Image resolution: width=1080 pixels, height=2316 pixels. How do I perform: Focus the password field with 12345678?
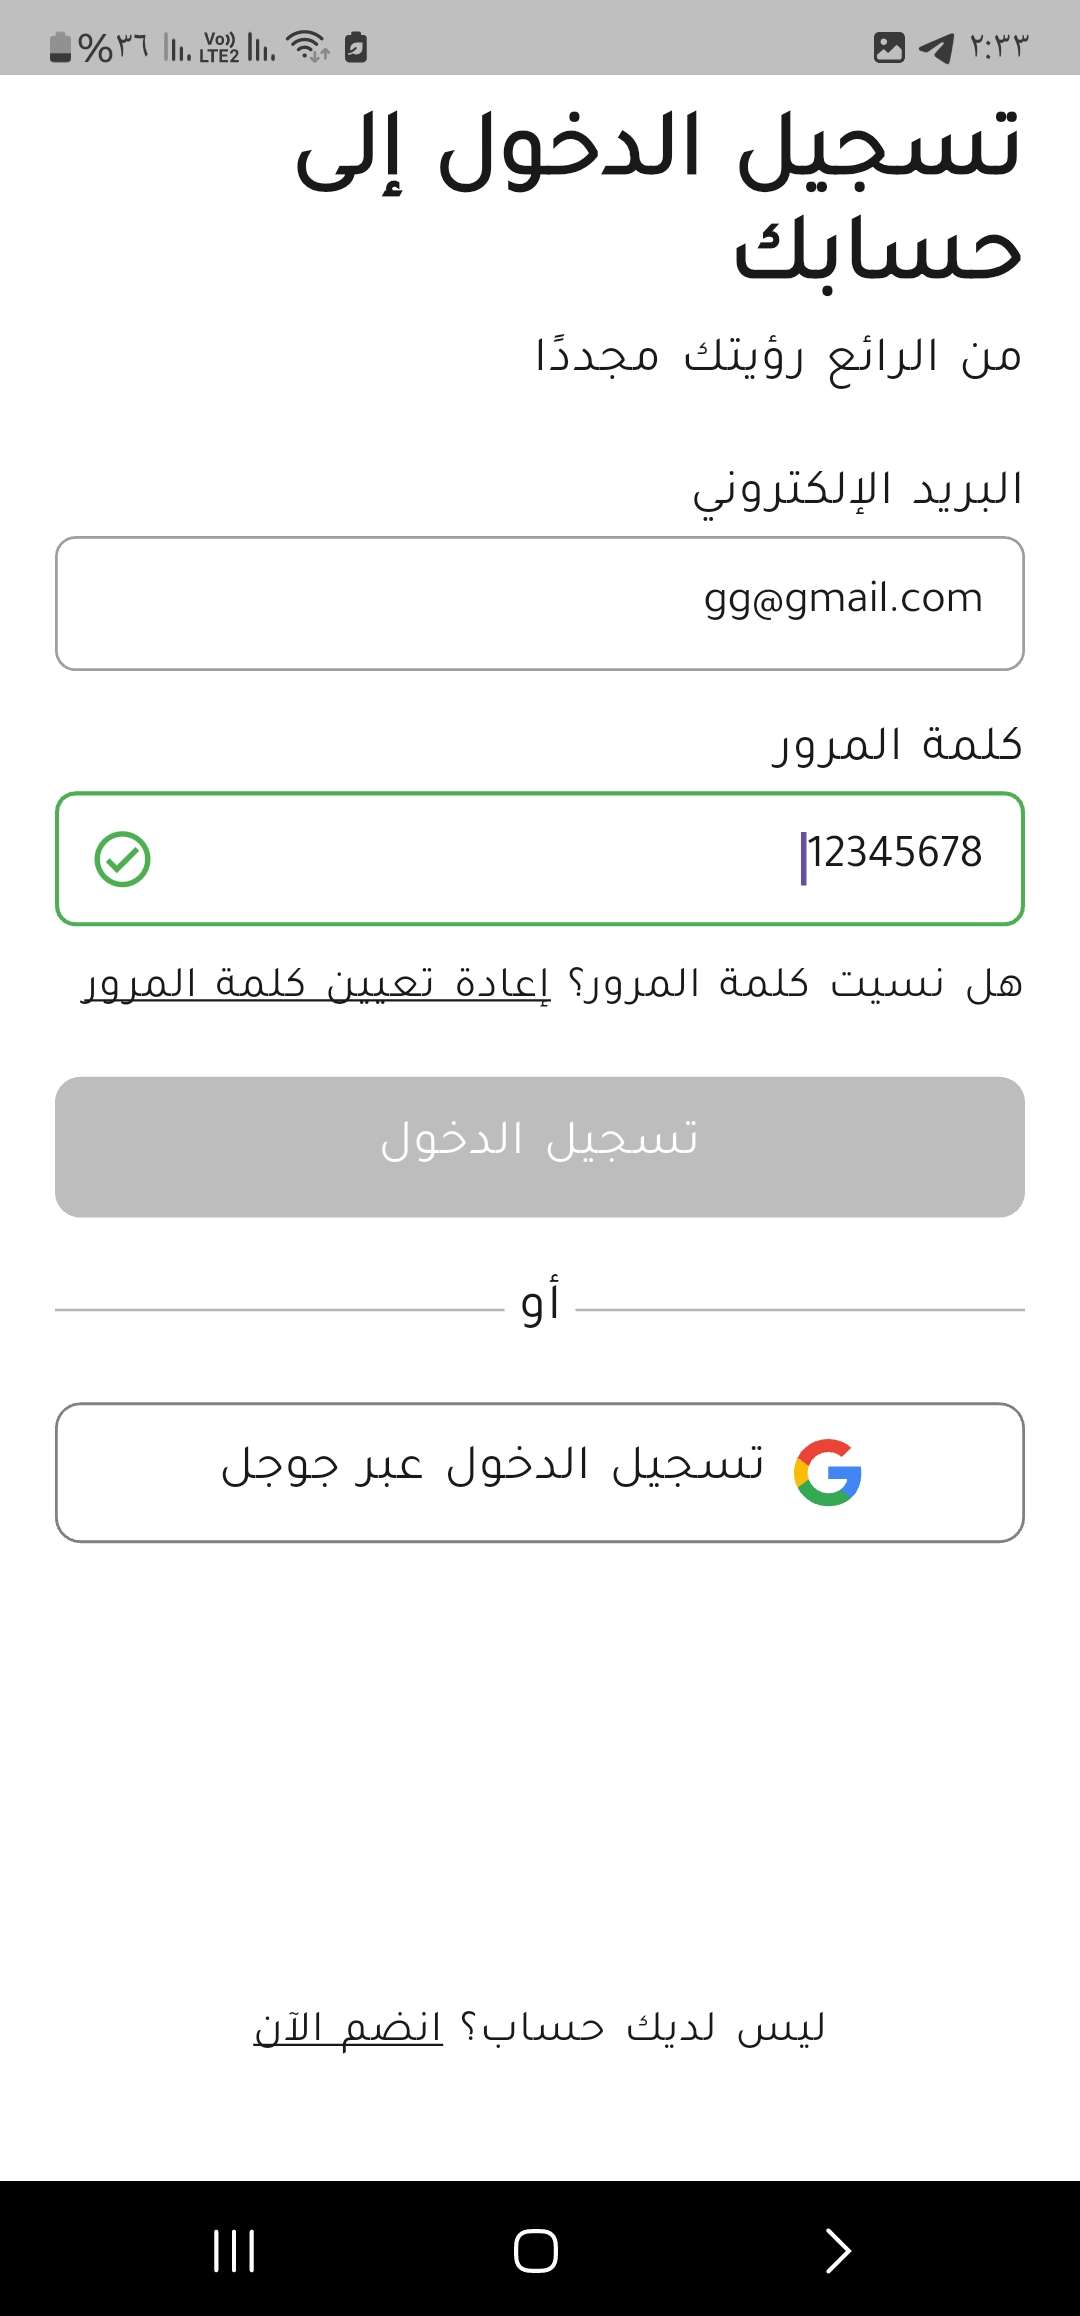point(540,859)
